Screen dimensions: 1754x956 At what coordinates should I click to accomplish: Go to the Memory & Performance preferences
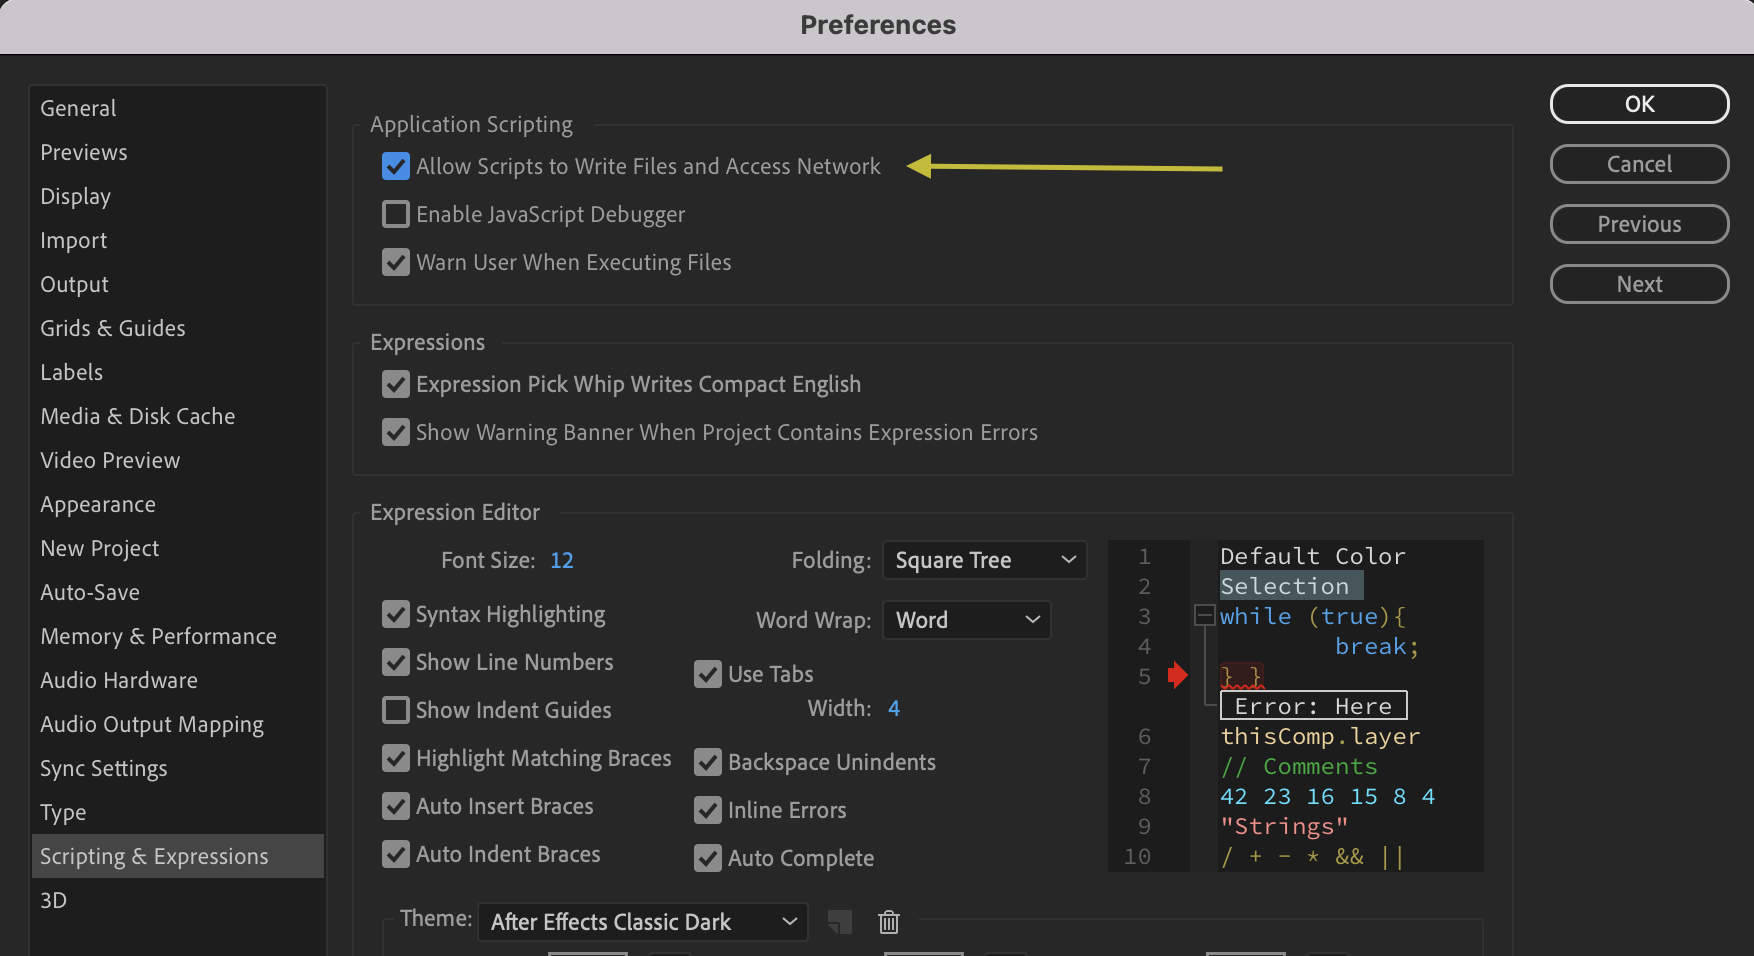158,636
